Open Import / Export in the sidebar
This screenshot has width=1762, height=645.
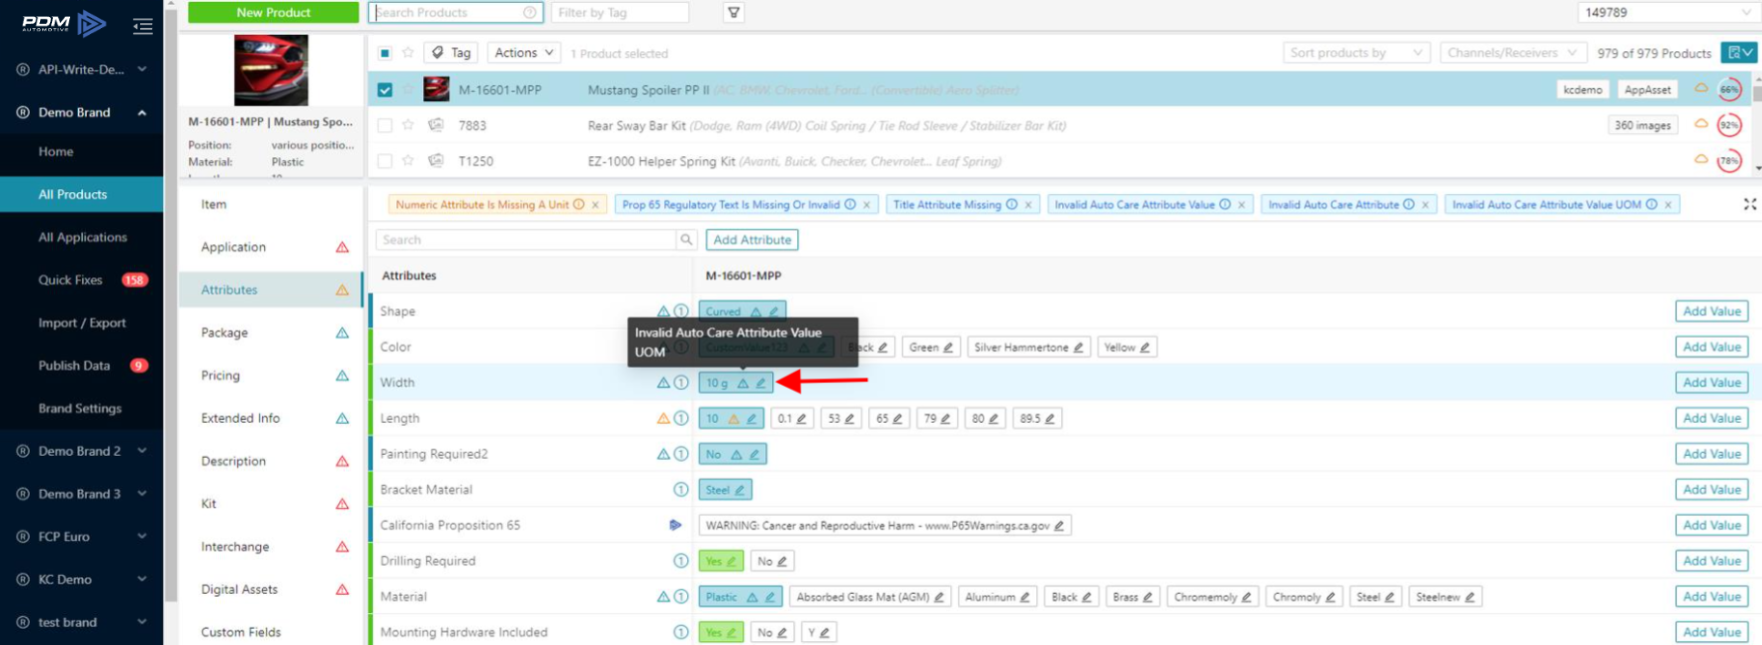point(81,323)
